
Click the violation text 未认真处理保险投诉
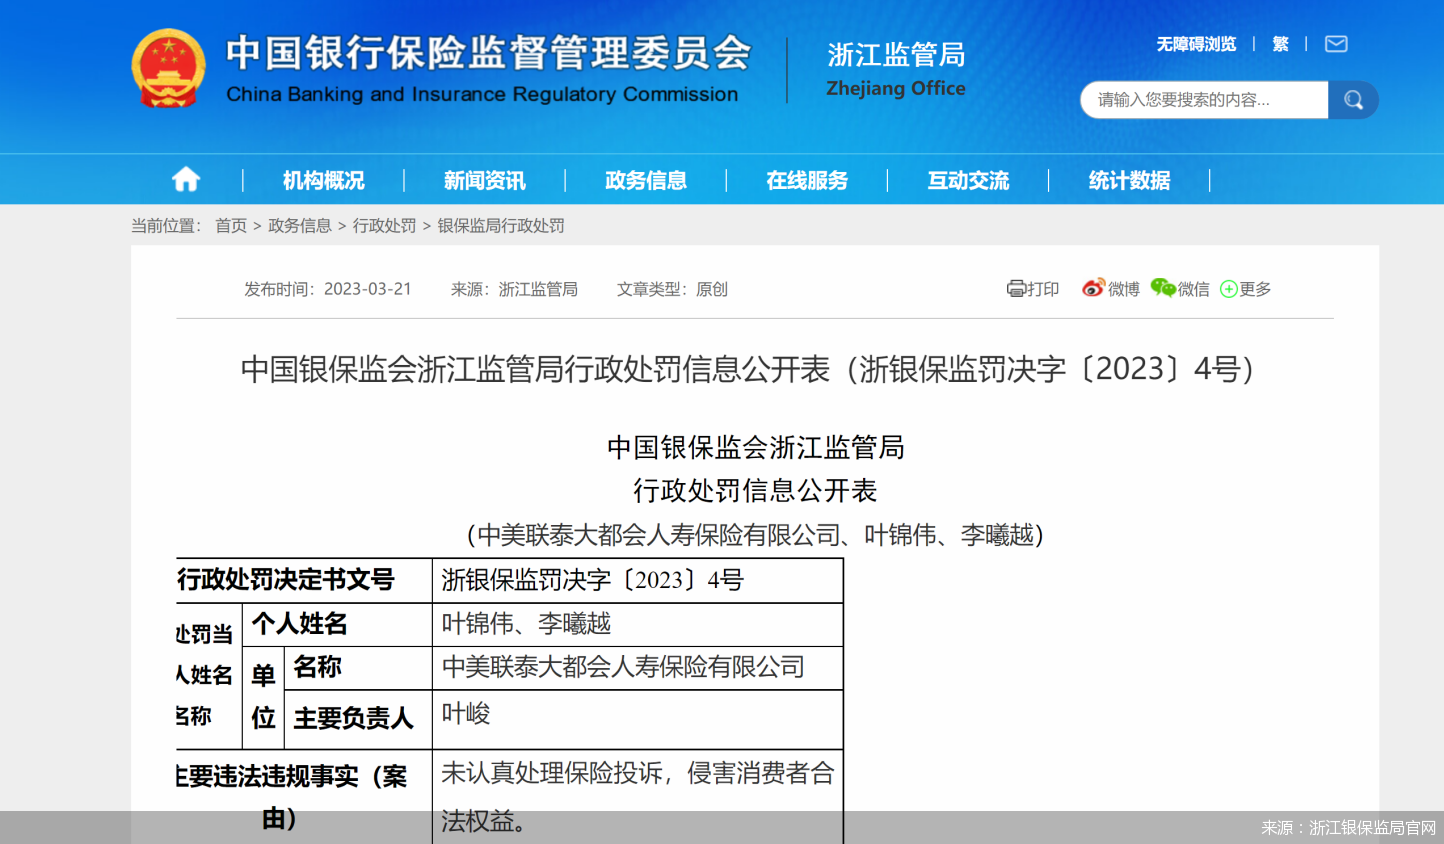click(x=552, y=773)
